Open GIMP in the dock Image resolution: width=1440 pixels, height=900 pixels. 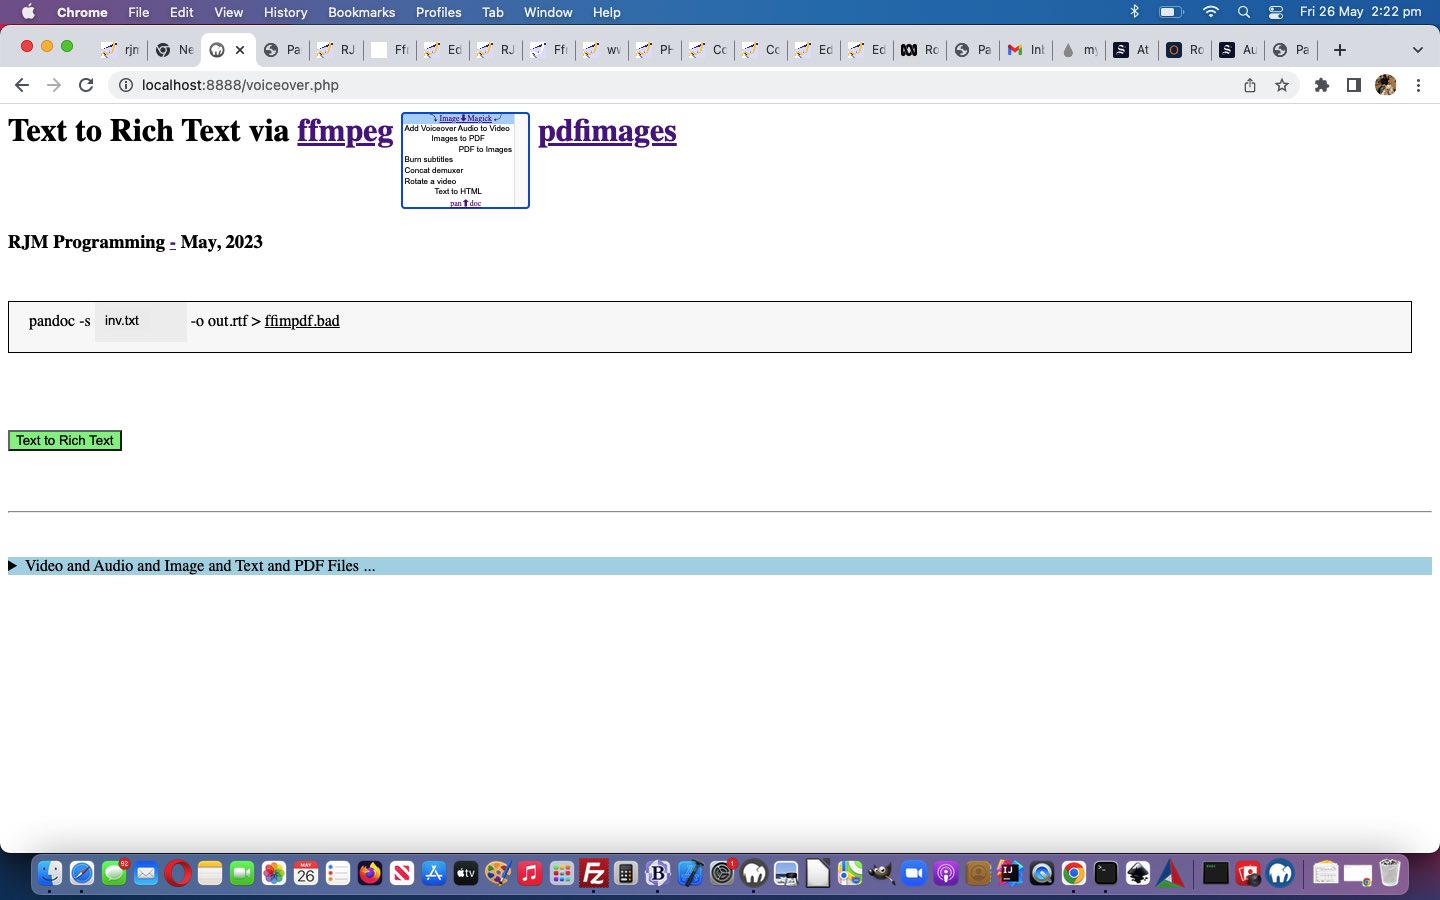882,874
